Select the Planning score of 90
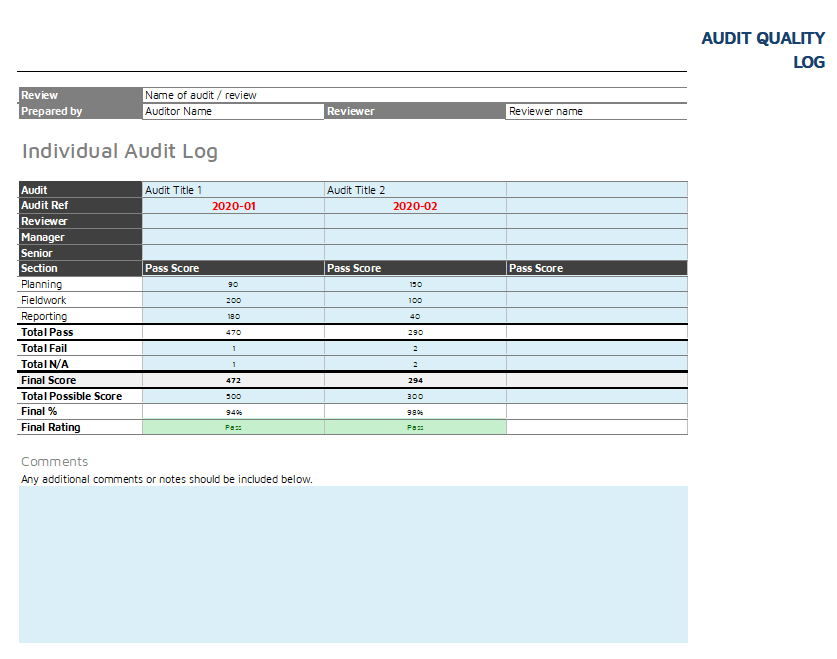This screenshot has width=837, height=659. 233,284
